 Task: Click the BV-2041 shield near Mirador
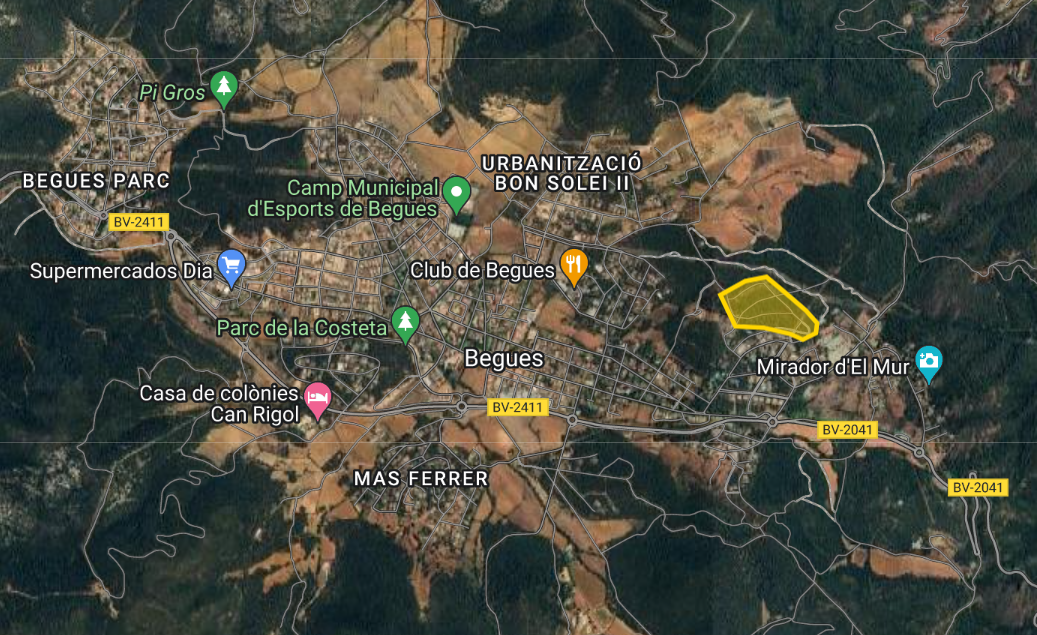(x=847, y=430)
